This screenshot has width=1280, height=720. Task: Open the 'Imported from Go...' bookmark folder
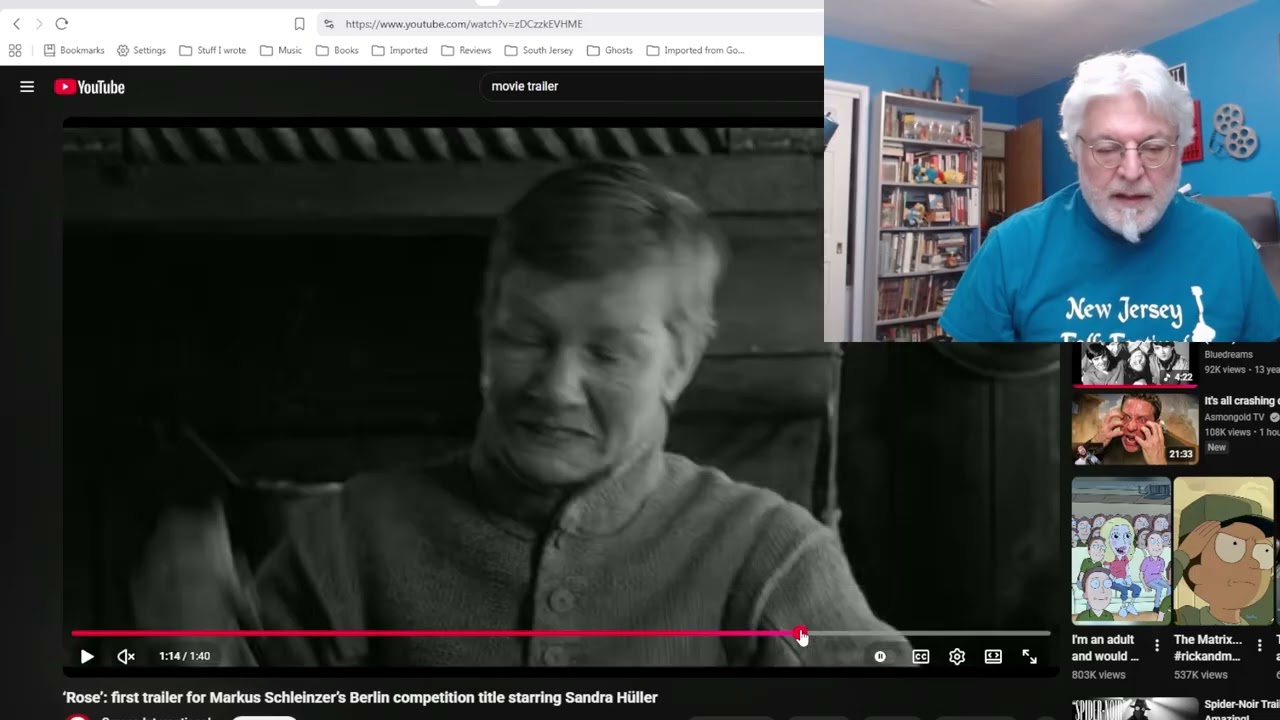pos(695,50)
